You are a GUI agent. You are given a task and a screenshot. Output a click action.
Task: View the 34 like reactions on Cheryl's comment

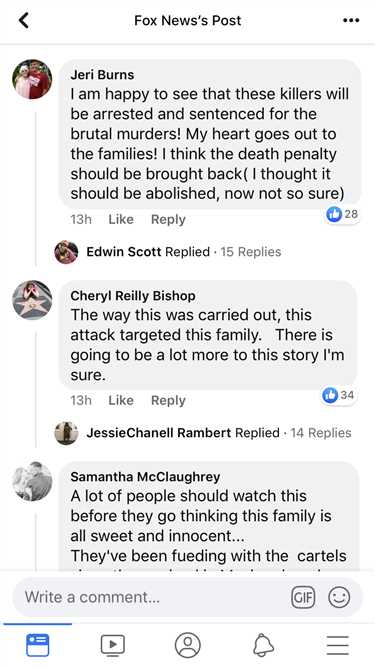(x=338, y=395)
